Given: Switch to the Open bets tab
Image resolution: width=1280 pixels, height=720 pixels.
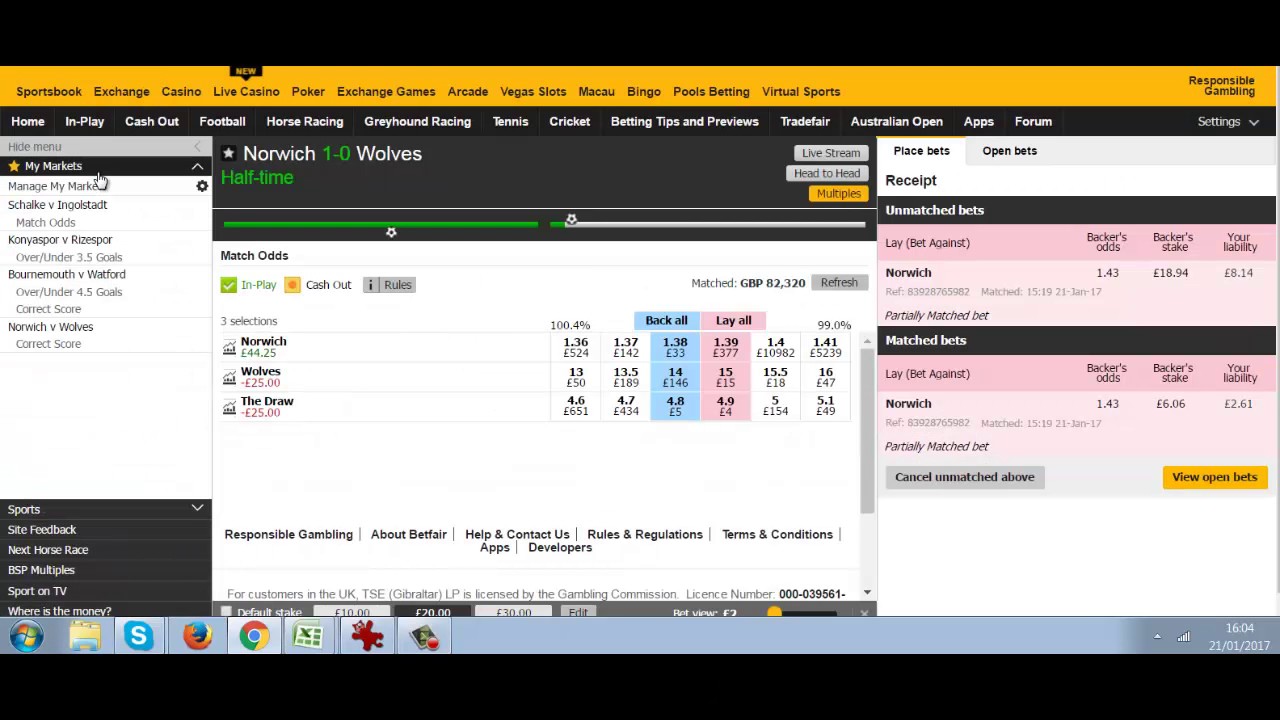Looking at the screenshot, I should coord(1009,151).
